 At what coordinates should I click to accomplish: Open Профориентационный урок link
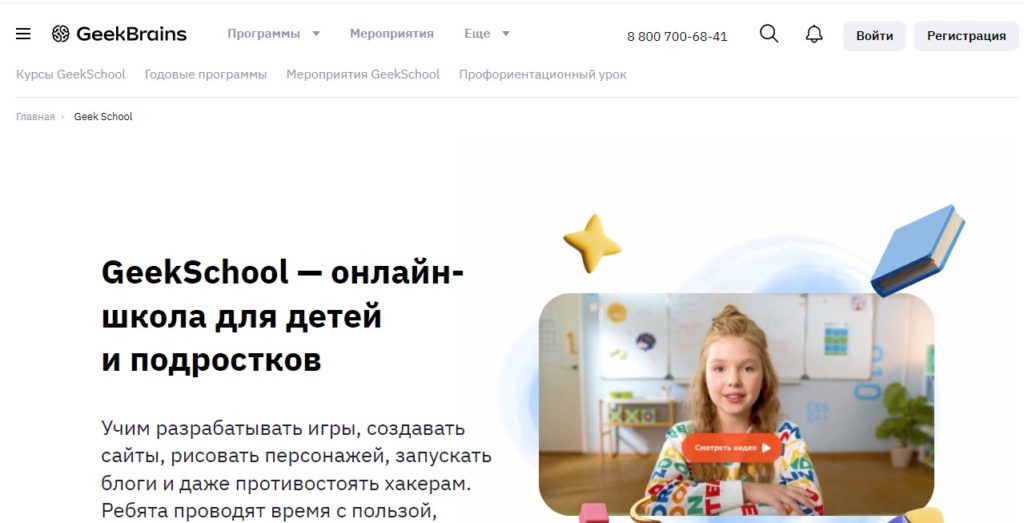tap(543, 74)
